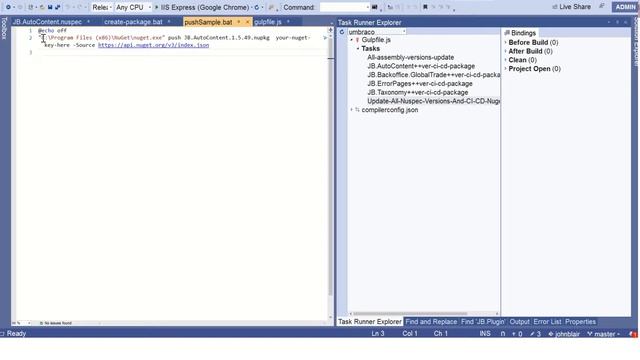Image resolution: width=640 pixels, height=360 pixels.
Task: Click the No issues found indicator
Action: click(56, 323)
